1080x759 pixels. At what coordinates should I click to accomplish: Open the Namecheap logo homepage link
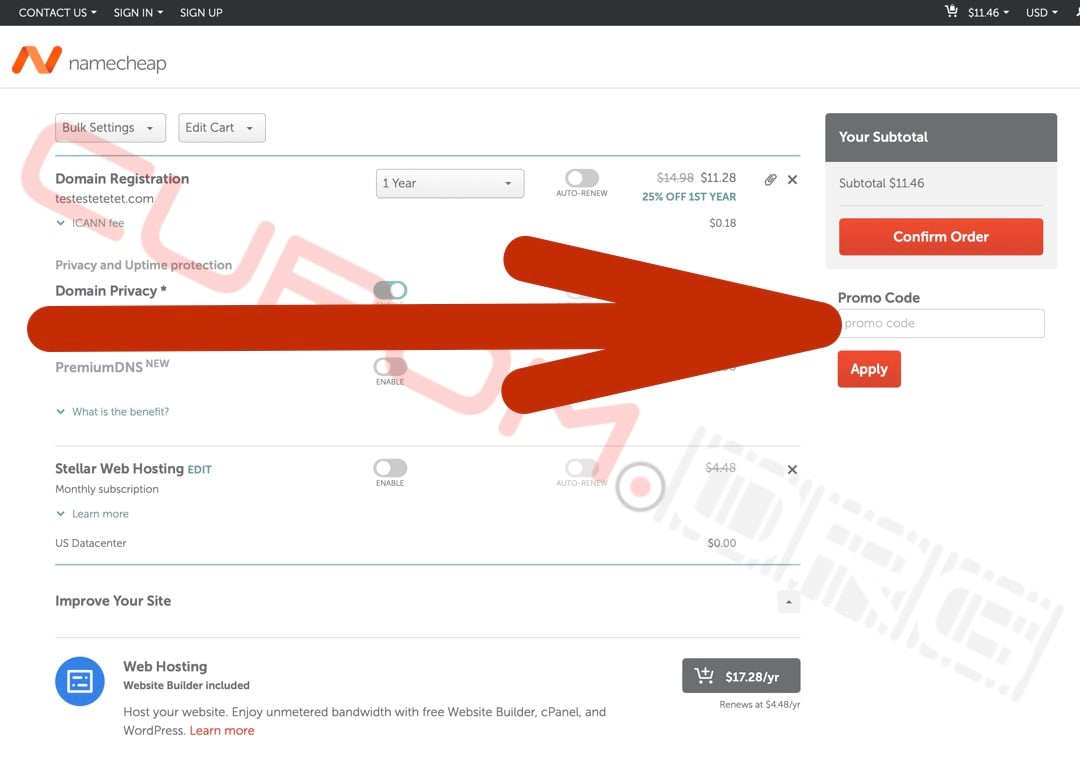89,61
